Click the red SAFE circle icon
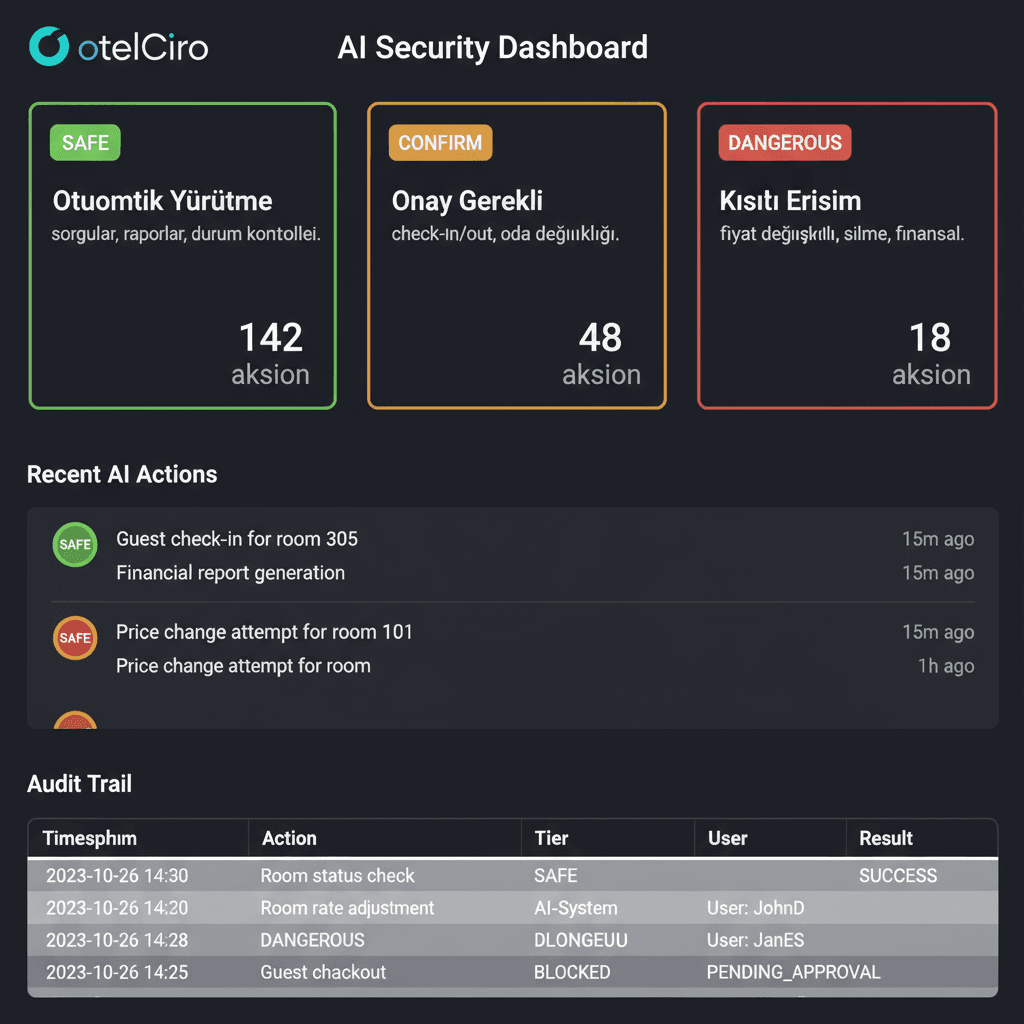Screen dimensions: 1024x1024 click(x=75, y=638)
